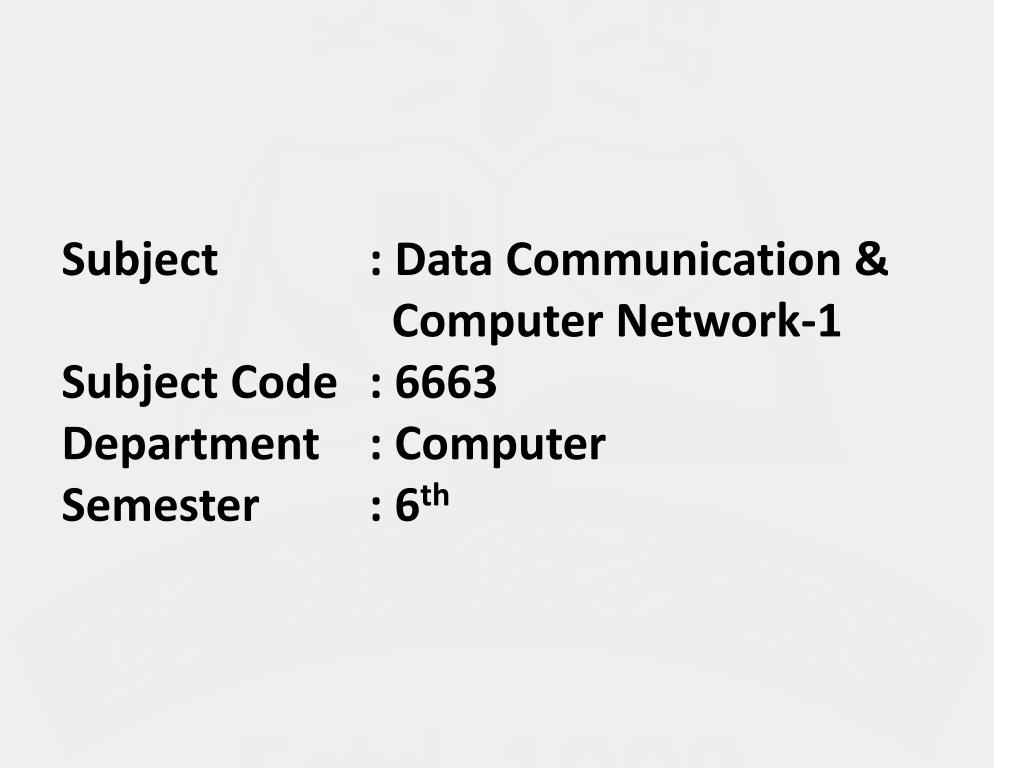Select the superscript "th" after 6
1024x768 pixels.
(x=435, y=496)
